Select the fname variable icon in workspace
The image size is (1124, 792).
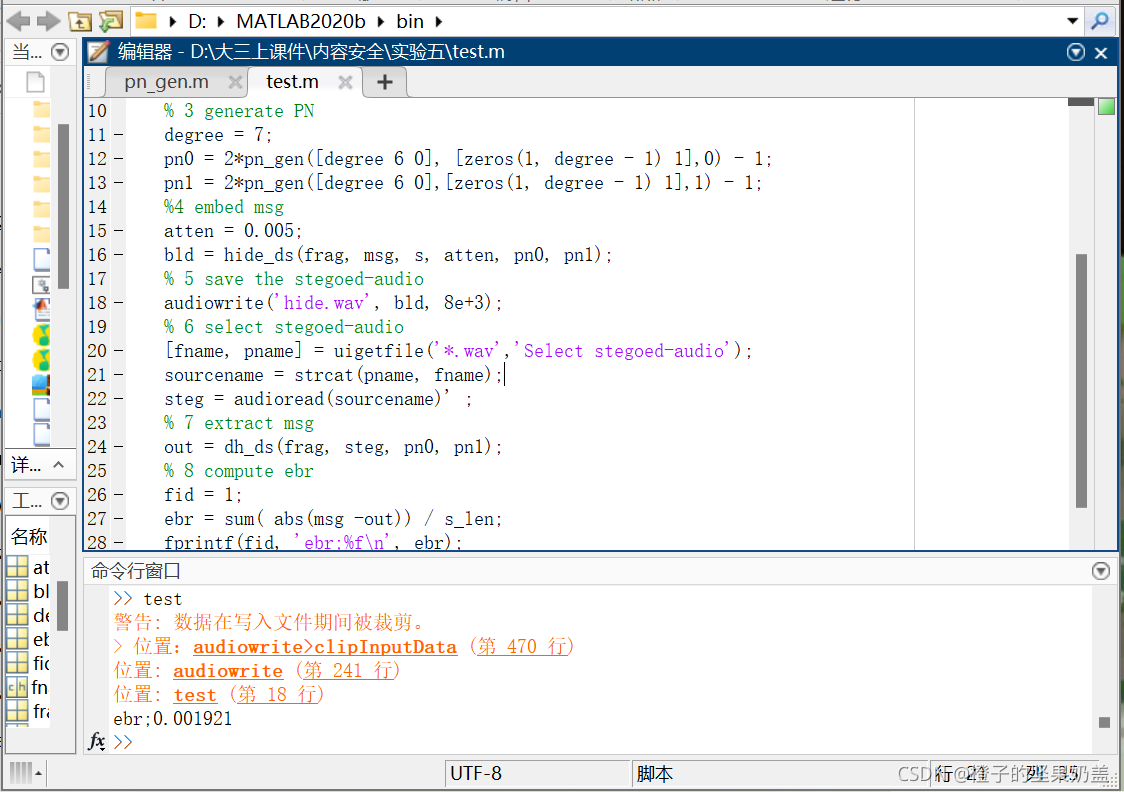[x=17, y=687]
